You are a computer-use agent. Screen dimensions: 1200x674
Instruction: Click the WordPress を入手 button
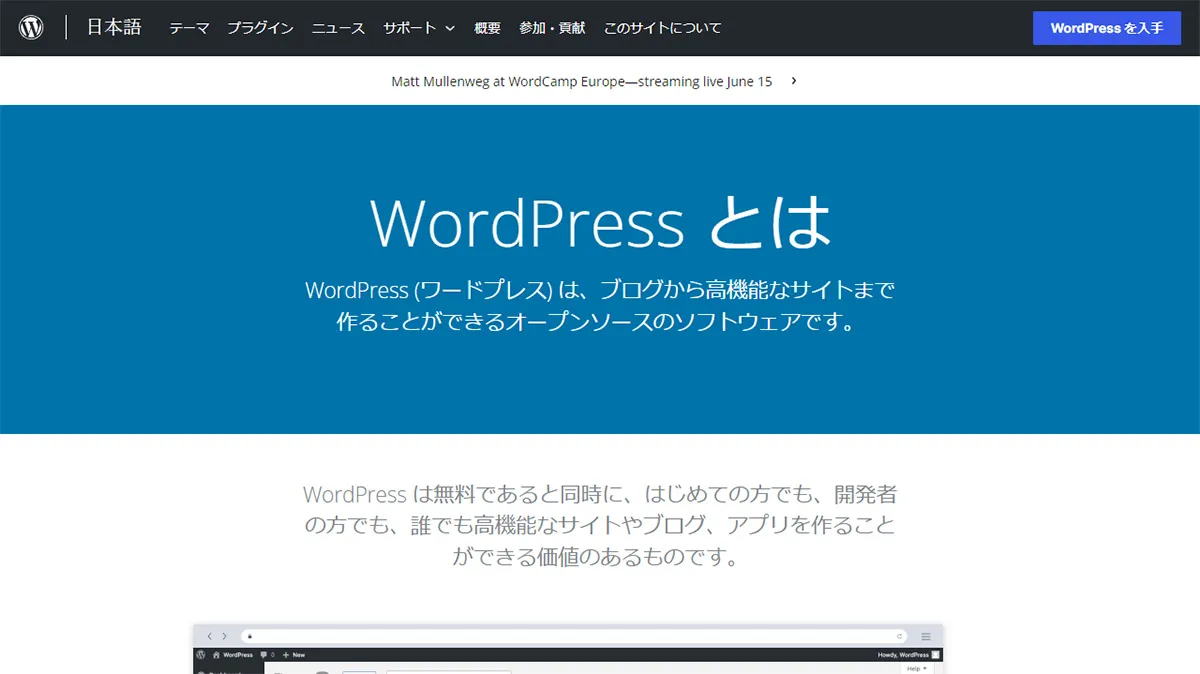[x=1107, y=27]
